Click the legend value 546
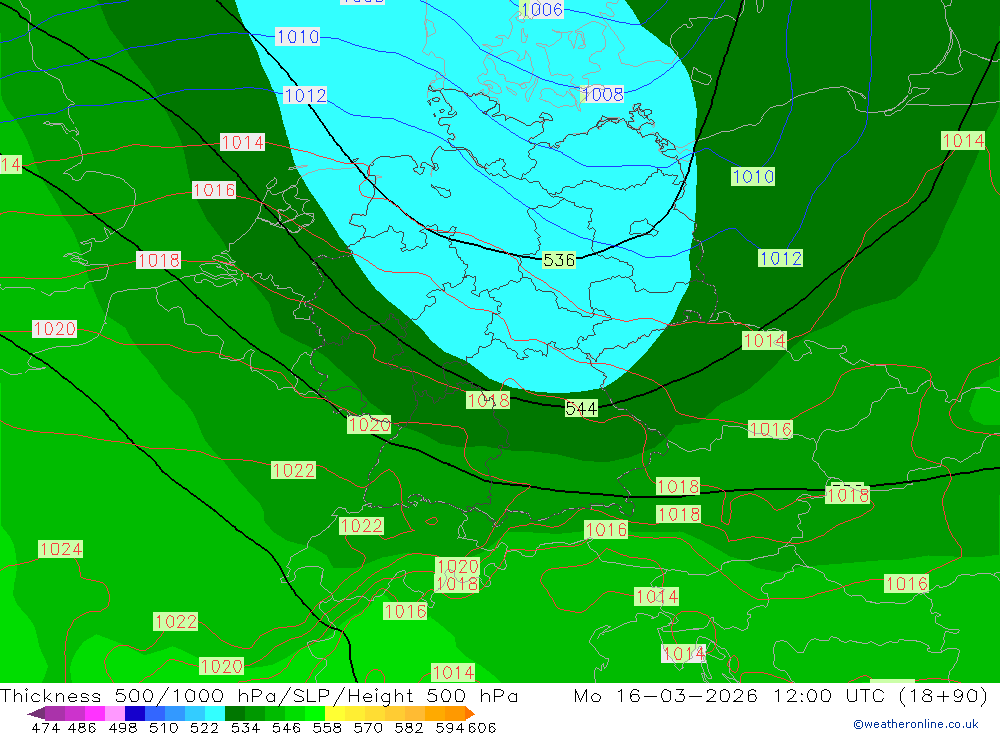The image size is (1000, 733). (286, 727)
